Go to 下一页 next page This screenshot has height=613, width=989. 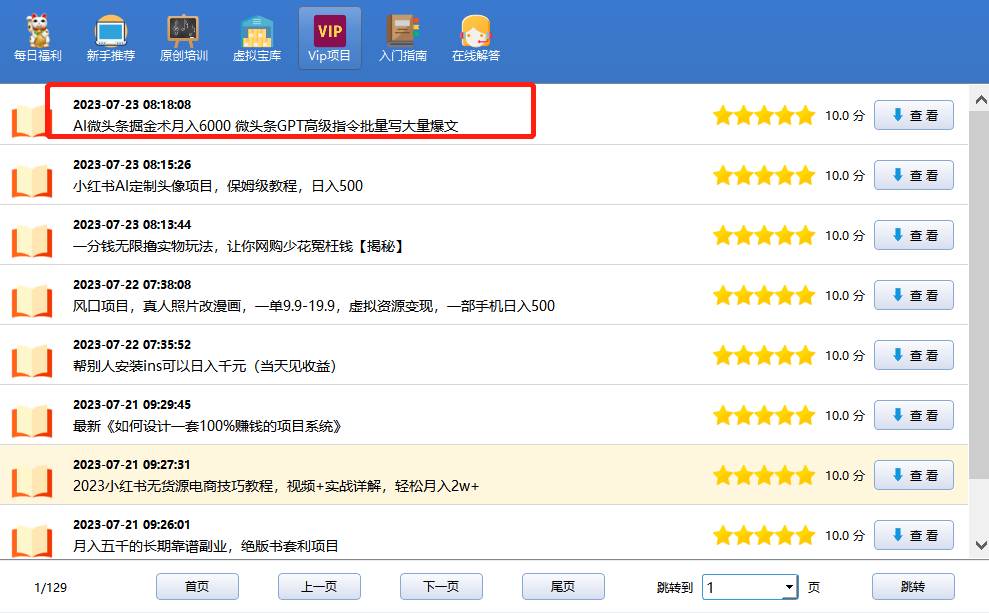click(x=441, y=587)
